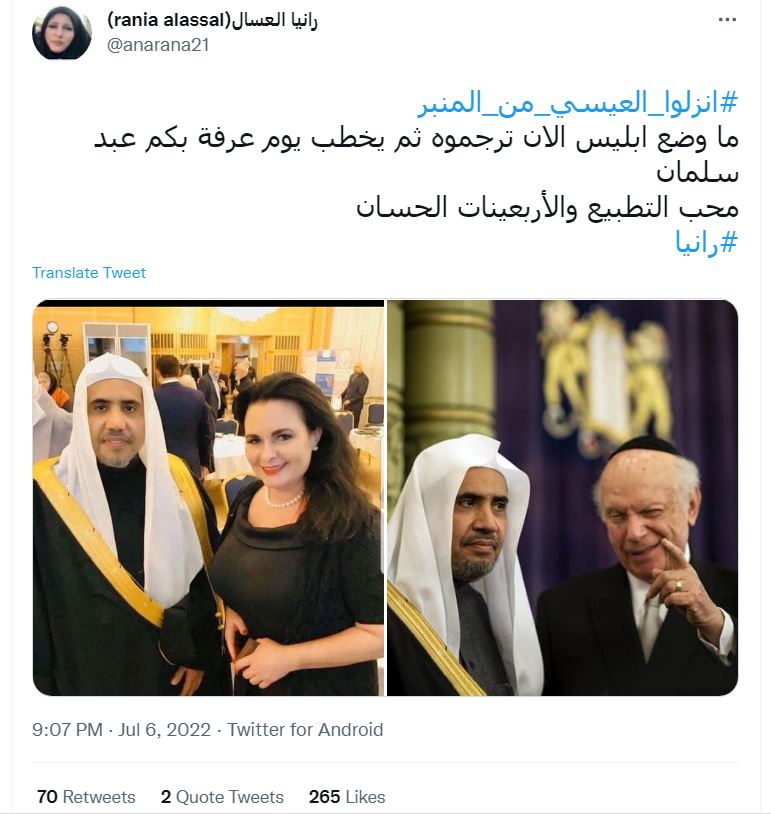Screen dimensions: 771x814
Task: Click the Arabic name رانيا العسال
Action: click(x=274, y=20)
